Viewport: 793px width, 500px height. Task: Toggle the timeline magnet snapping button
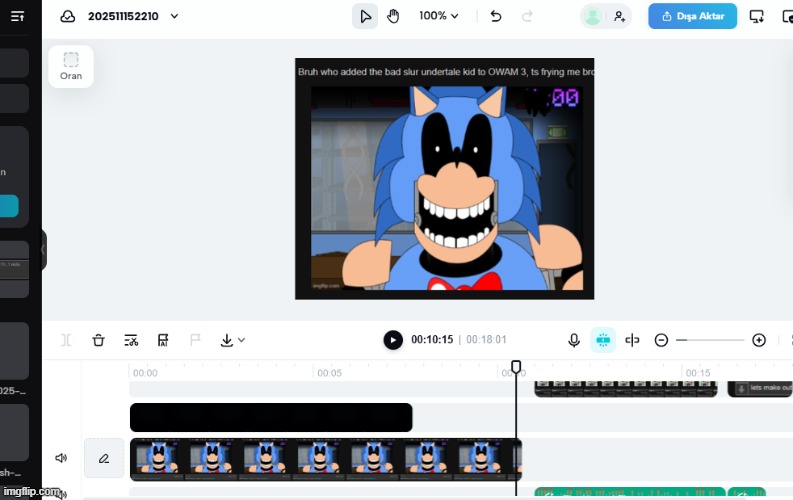(603, 340)
